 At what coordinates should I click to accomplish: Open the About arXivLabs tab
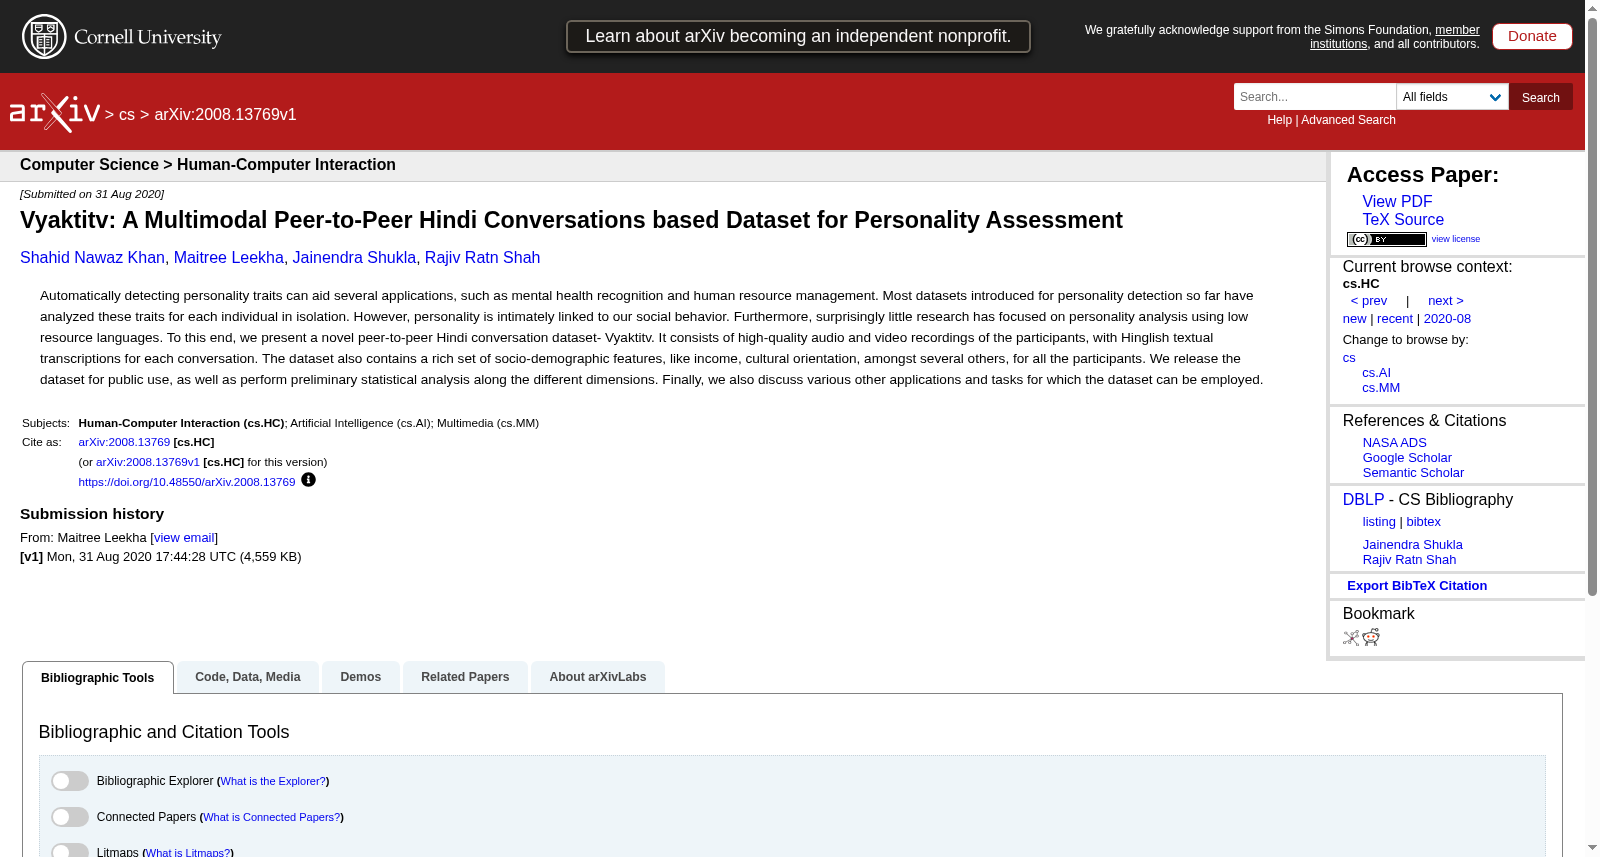(x=598, y=677)
